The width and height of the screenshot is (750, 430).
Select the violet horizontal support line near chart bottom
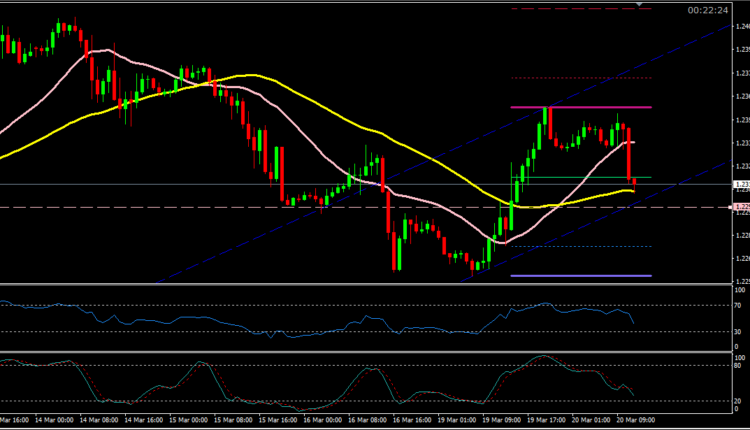click(580, 275)
